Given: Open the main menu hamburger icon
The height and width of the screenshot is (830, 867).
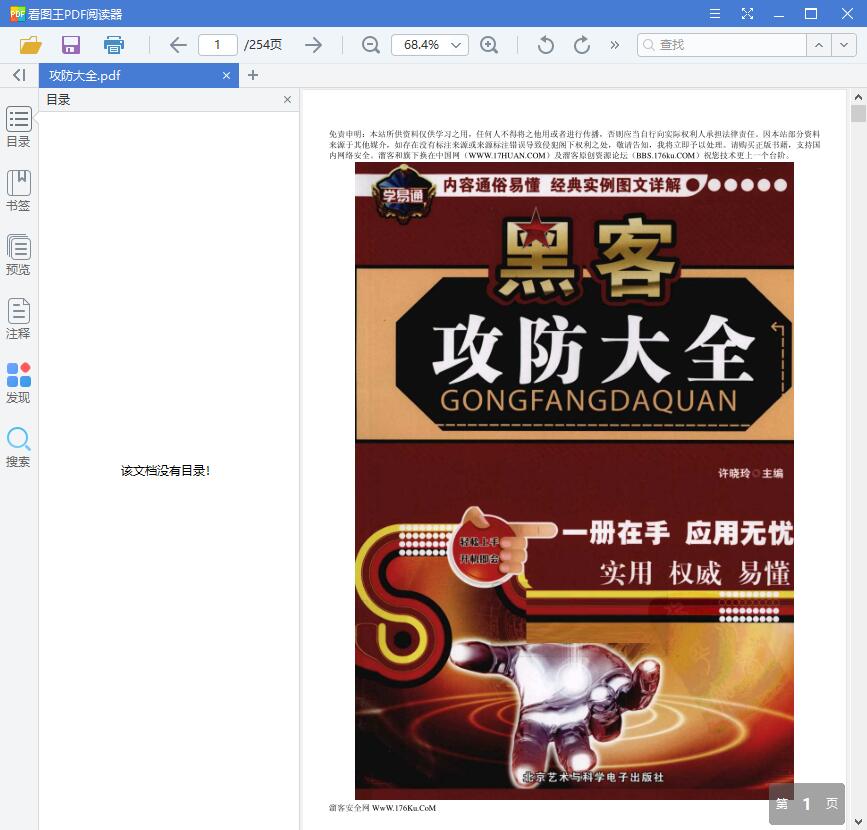Looking at the screenshot, I should click(715, 13).
